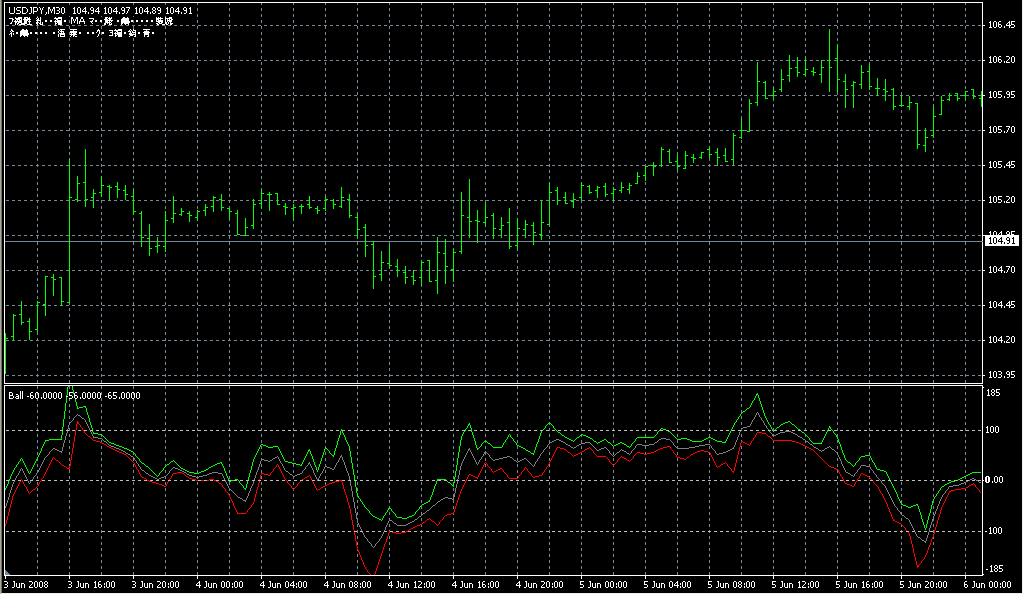1024x594 pixels.
Task: Select the -100 level on indicator scale
Action: [996, 531]
